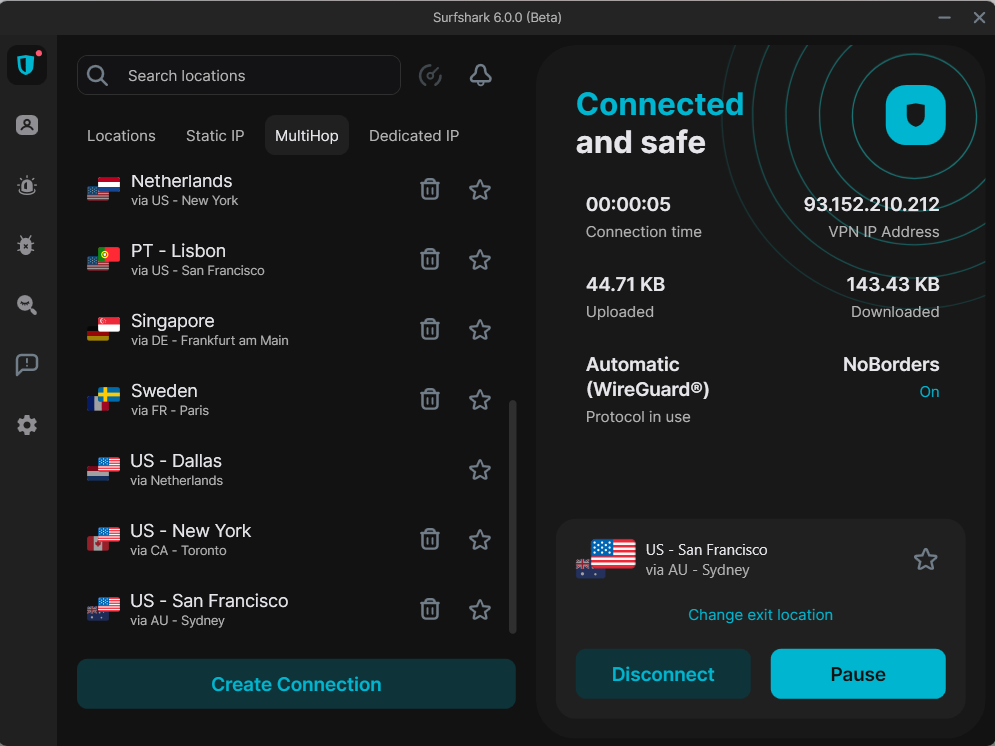This screenshot has height=746, width=995.
Task: Open the profile icon in sidebar
Action: click(27, 125)
